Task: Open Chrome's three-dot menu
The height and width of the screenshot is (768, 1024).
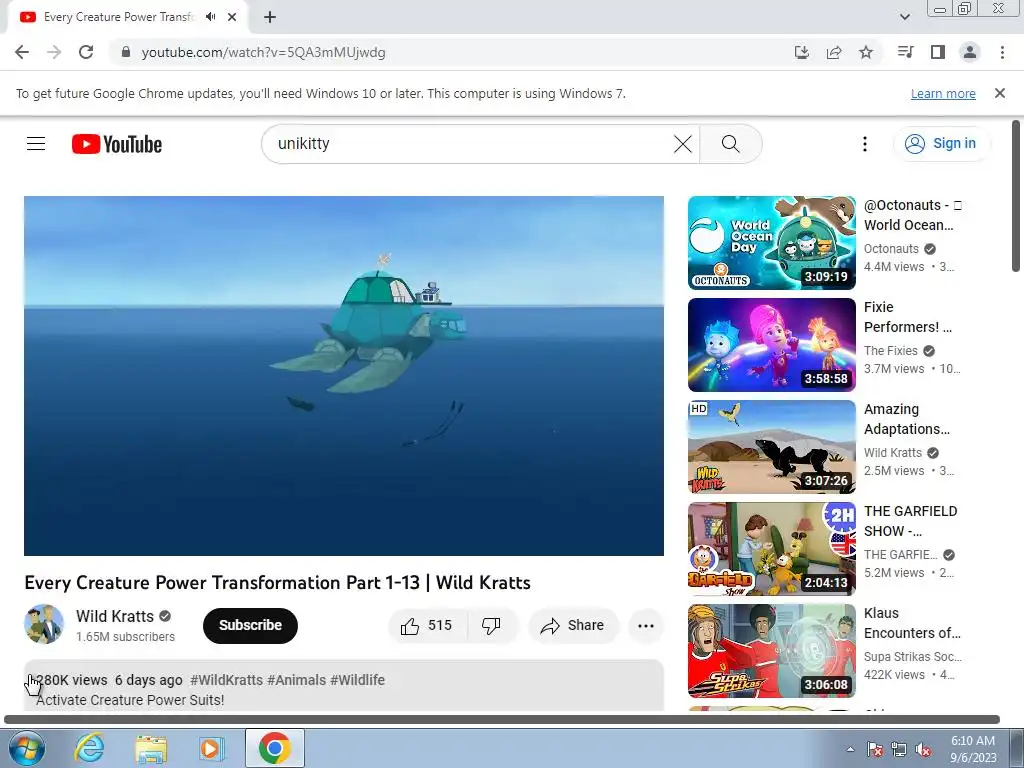Action: 1002,52
